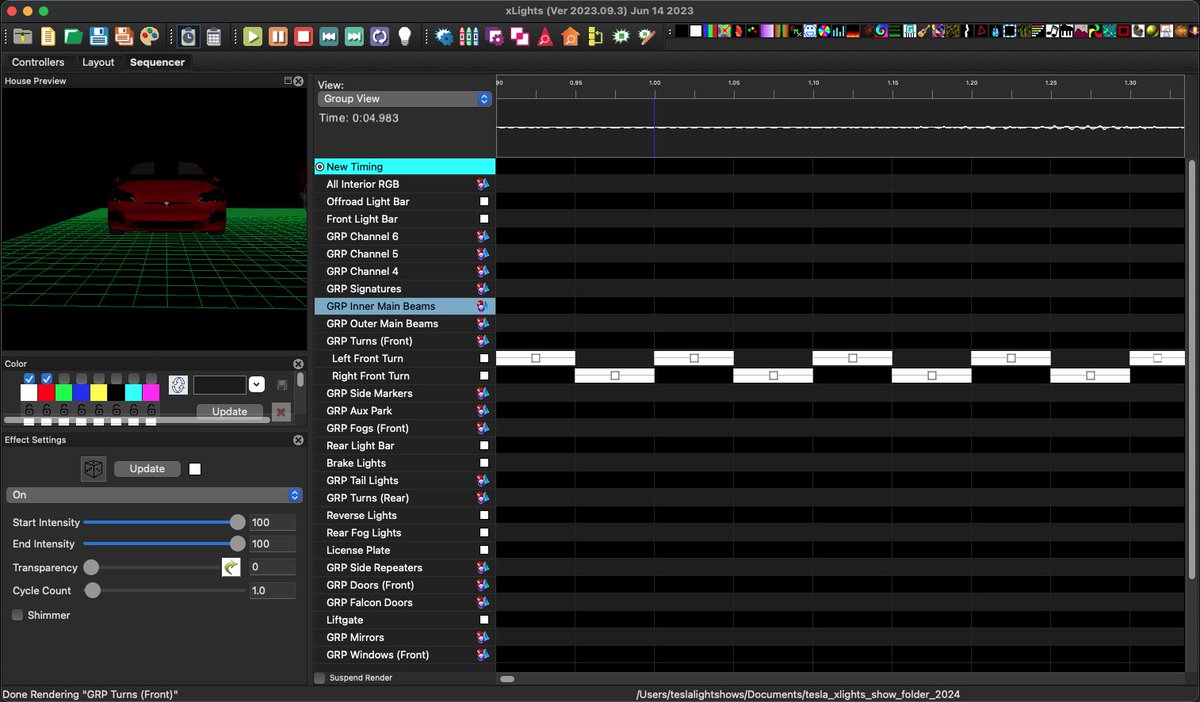Select first effect block on Left Front Turn

pos(536,358)
